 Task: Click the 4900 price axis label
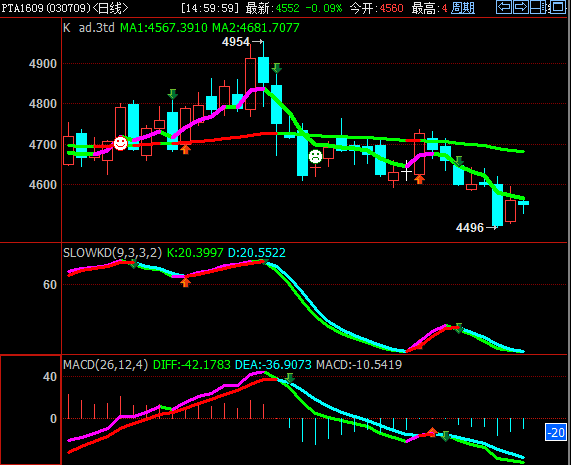pyautogui.click(x=43, y=64)
